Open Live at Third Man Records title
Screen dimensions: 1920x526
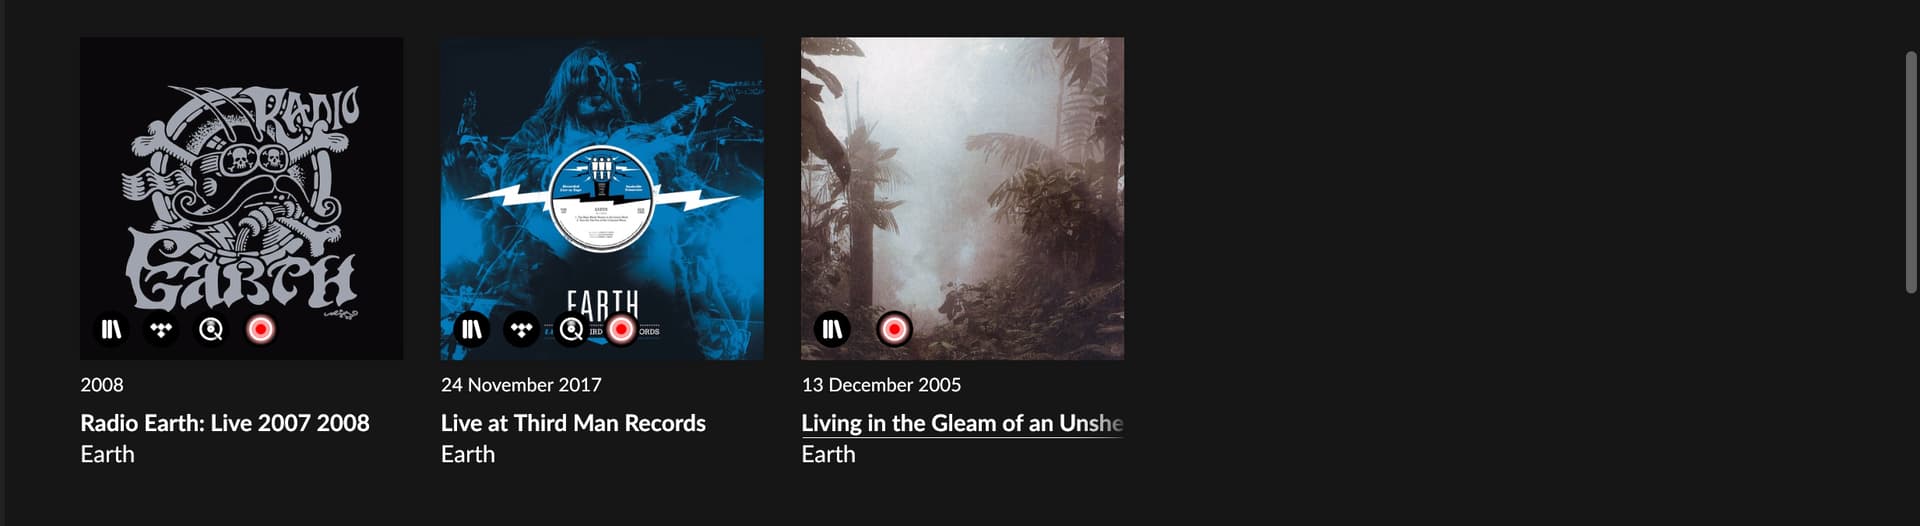pos(573,423)
